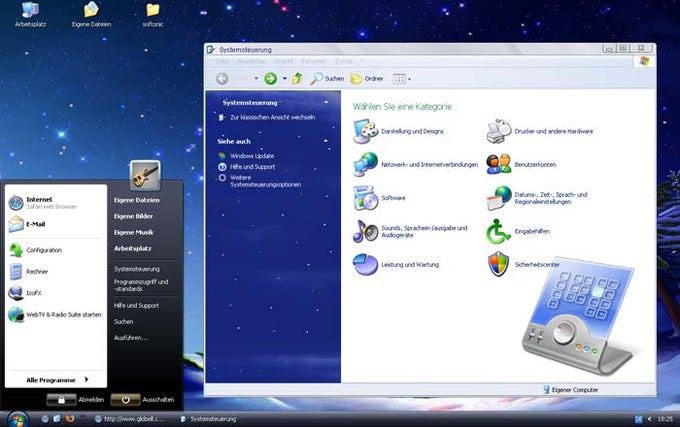
Task: Open Hilfe und Support in start menu
Action: tap(136, 306)
